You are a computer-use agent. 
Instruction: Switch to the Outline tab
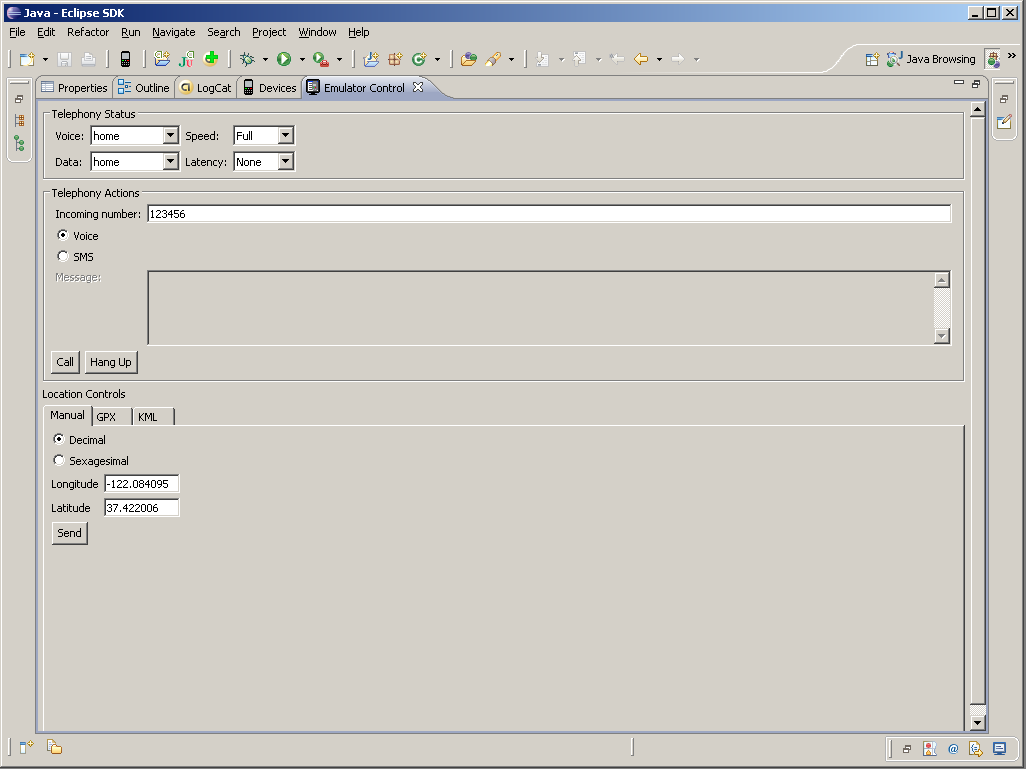coord(144,88)
